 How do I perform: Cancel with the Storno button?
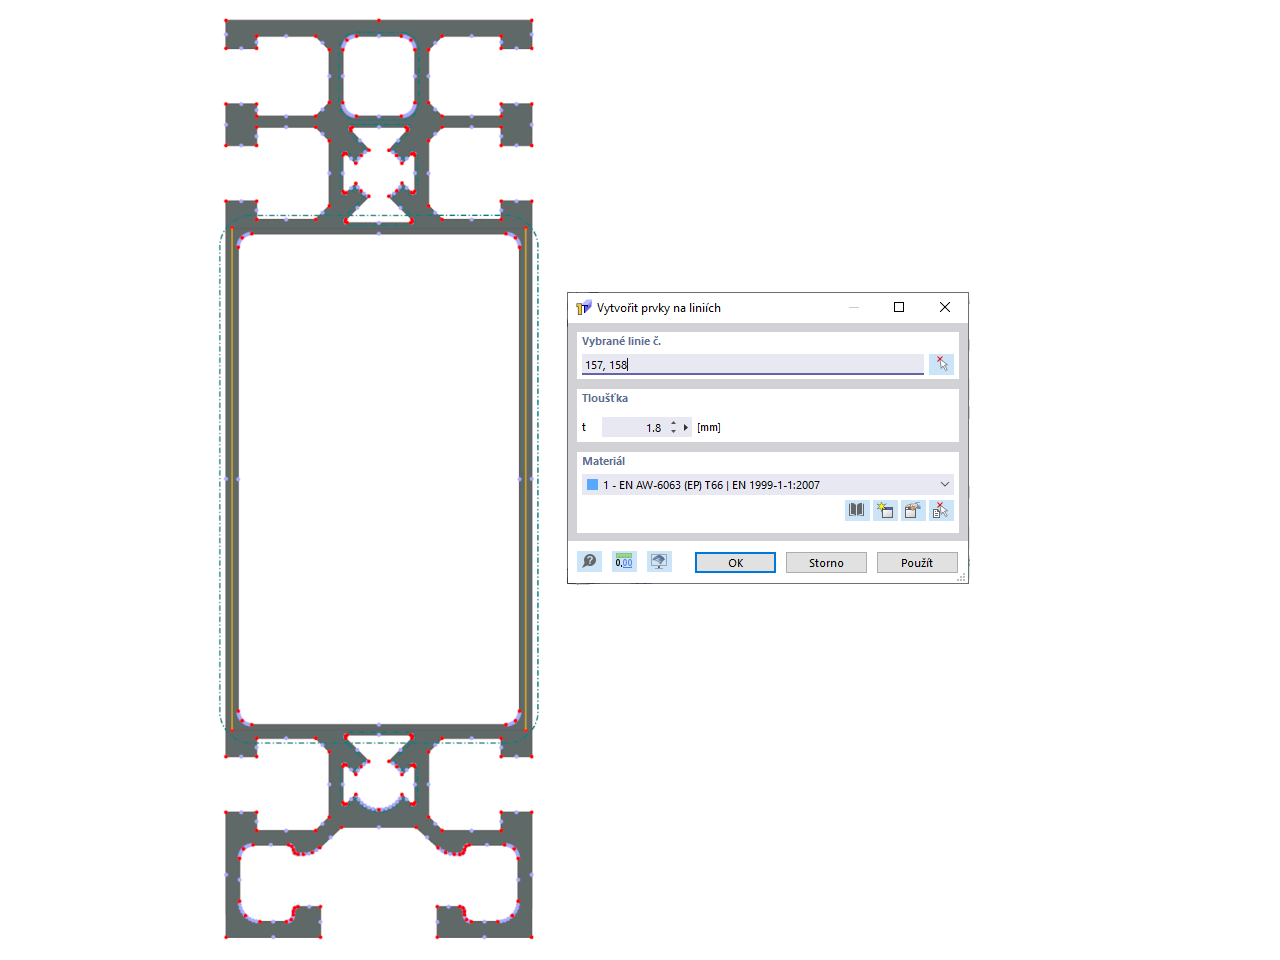(826, 563)
